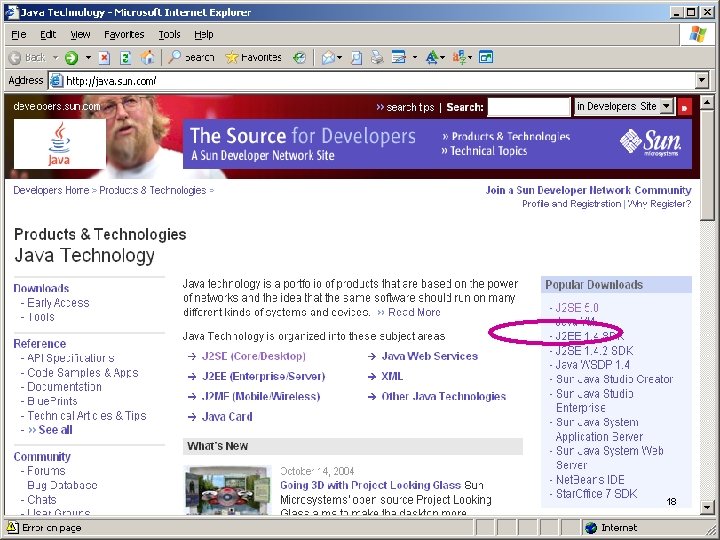Click the Java logo image
The image size is (720, 540).
pyautogui.click(x=60, y=144)
